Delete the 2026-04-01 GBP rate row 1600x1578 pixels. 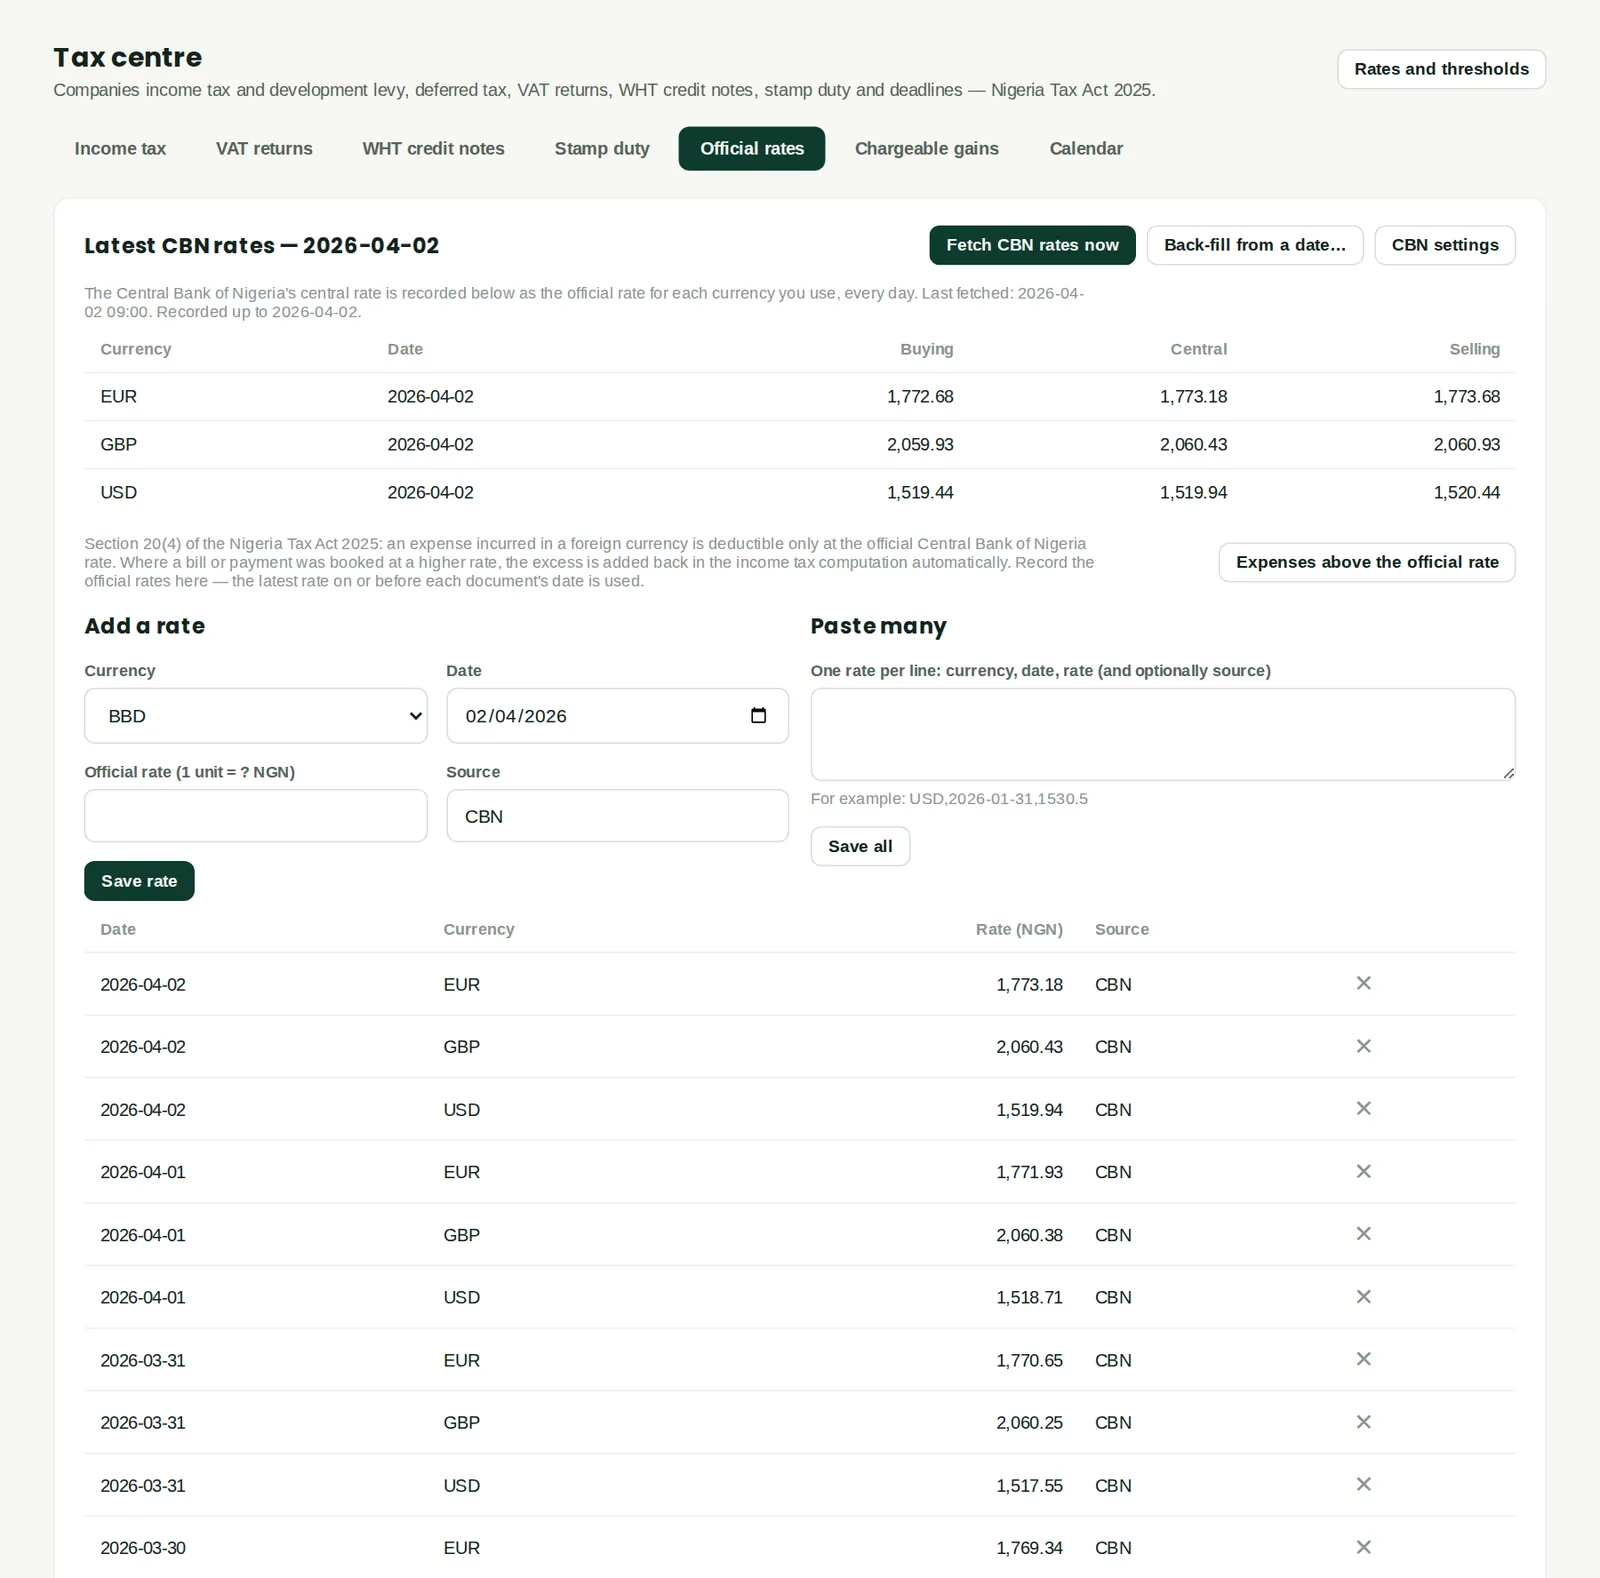pyautogui.click(x=1363, y=1234)
